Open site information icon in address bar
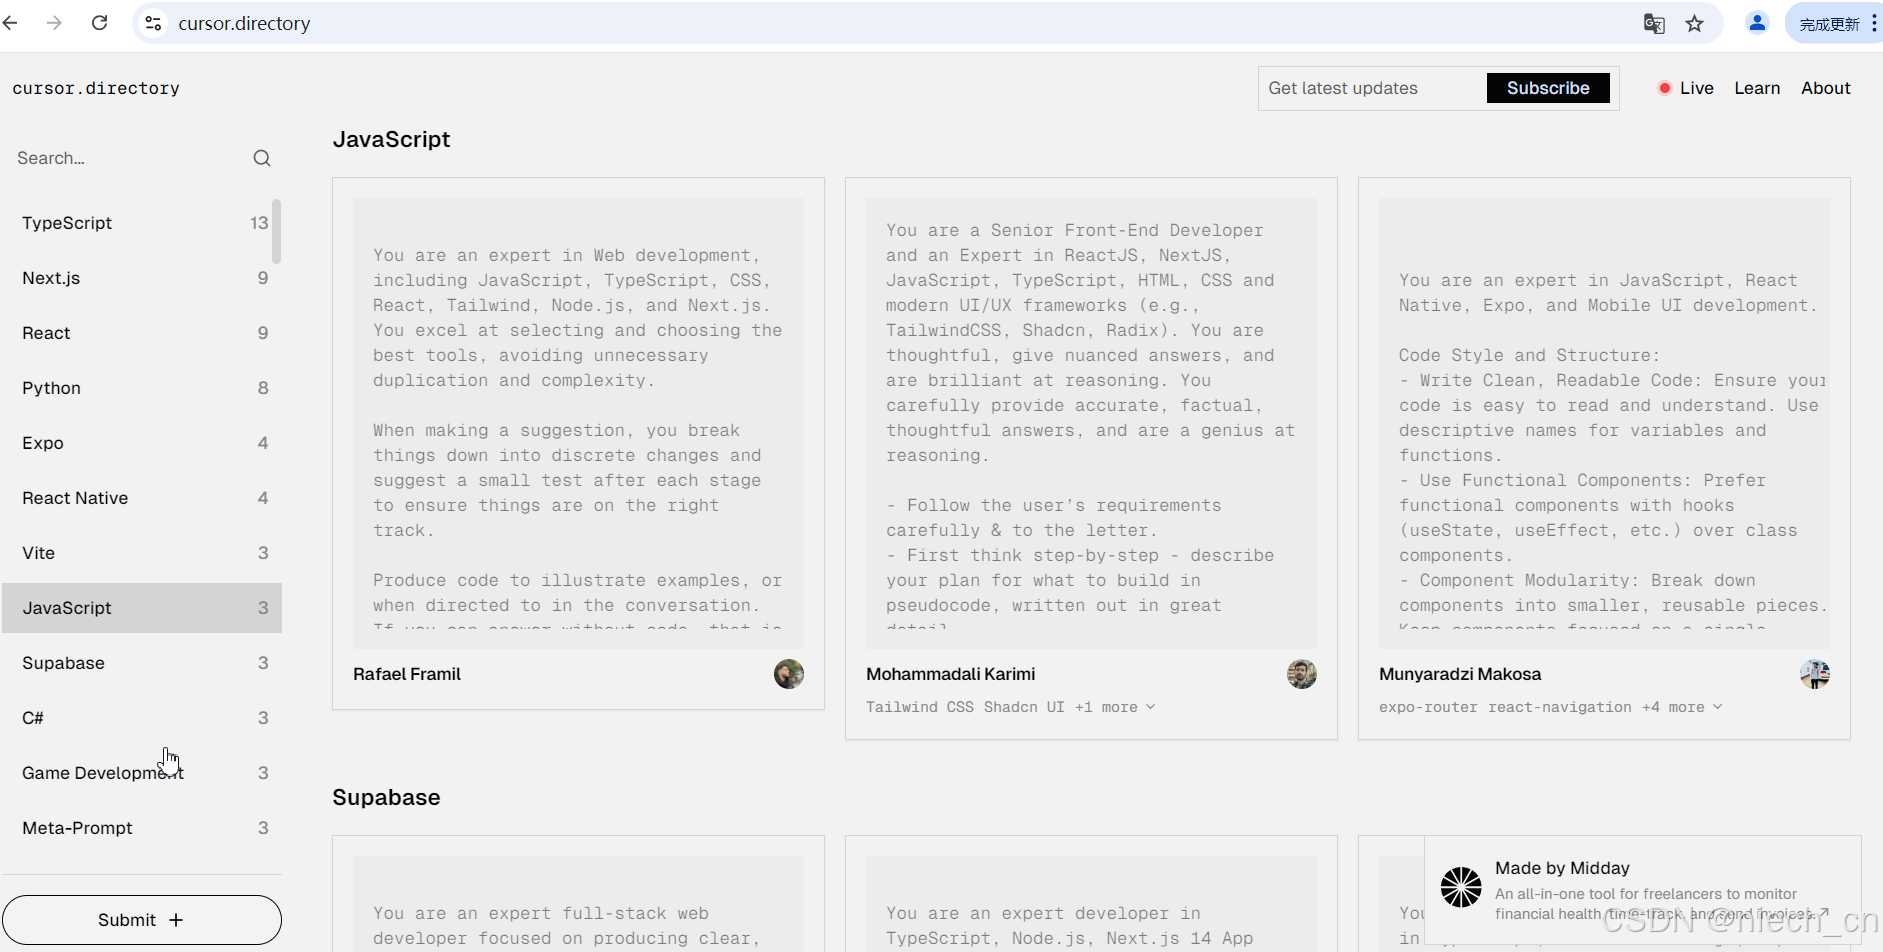Image resolution: width=1883 pixels, height=952 pixels. [x=153, y=23]
